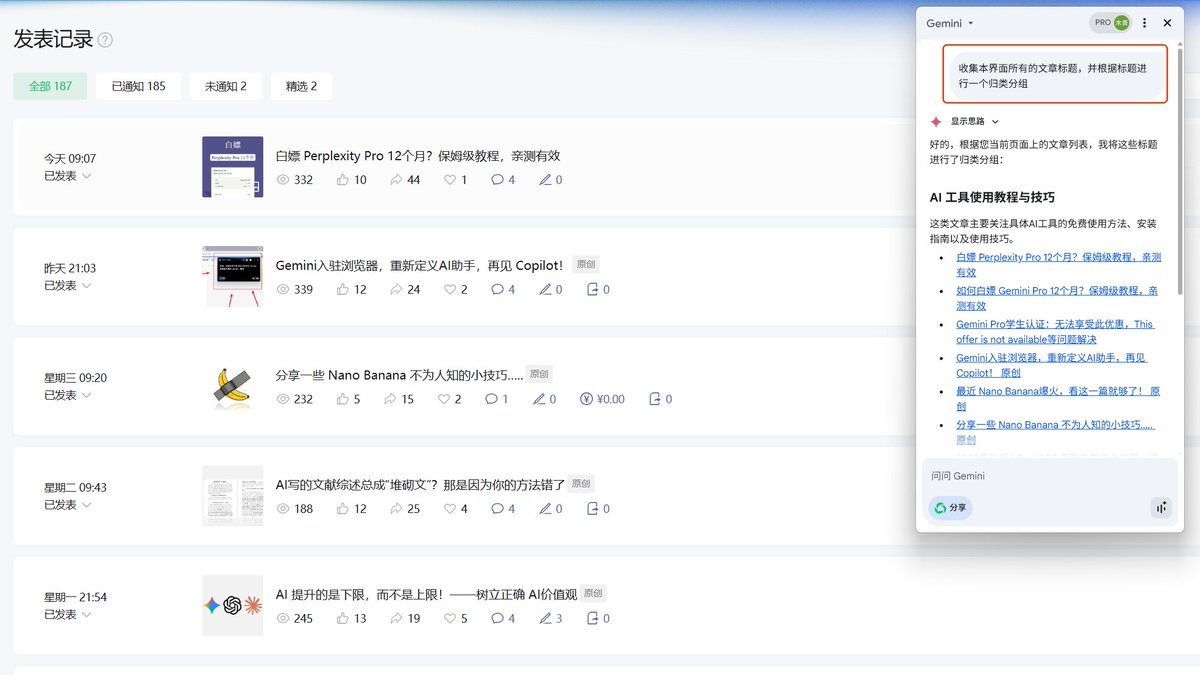Open the AI logos thumbnail for 星期一 article
Viewport: 1200px width, 675px height.
pos(232,605)
